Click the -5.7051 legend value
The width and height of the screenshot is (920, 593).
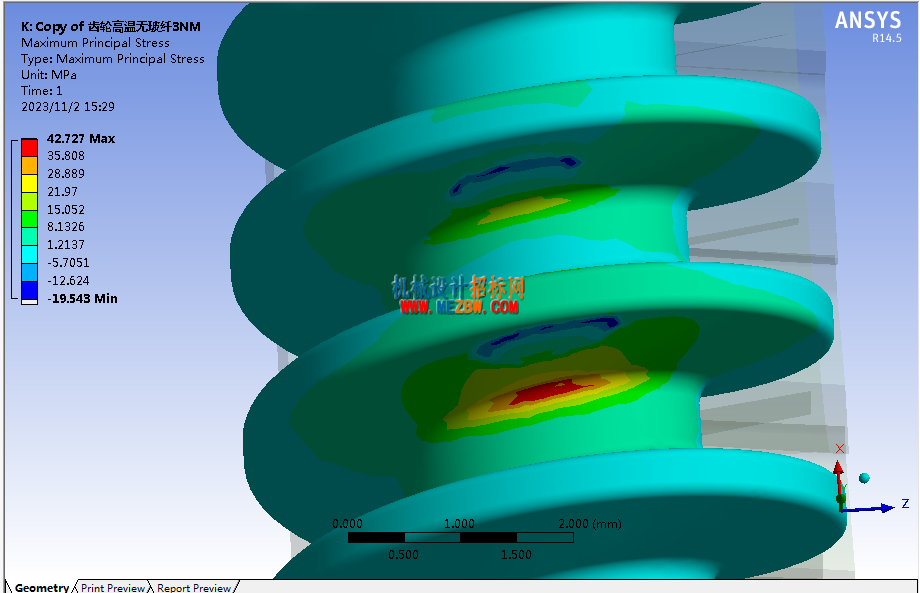tap(68, 263)
